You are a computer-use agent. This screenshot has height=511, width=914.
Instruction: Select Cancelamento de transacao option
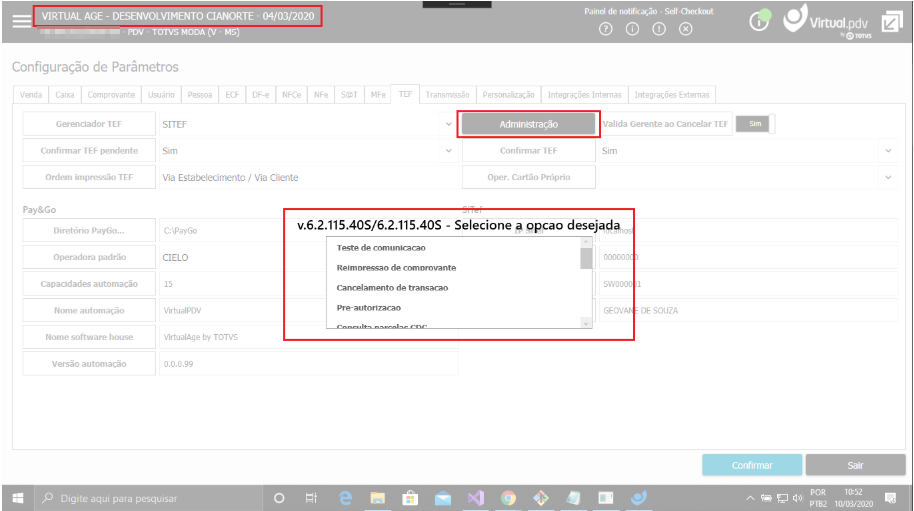392,288
